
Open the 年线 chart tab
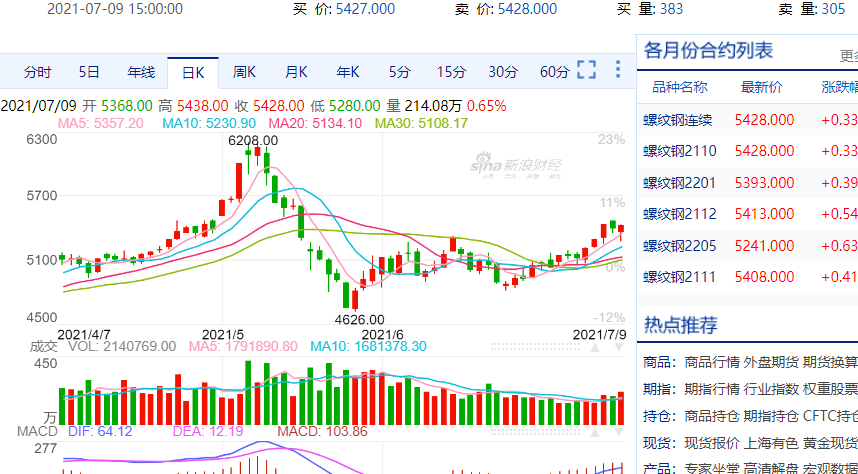click(141, 72)
